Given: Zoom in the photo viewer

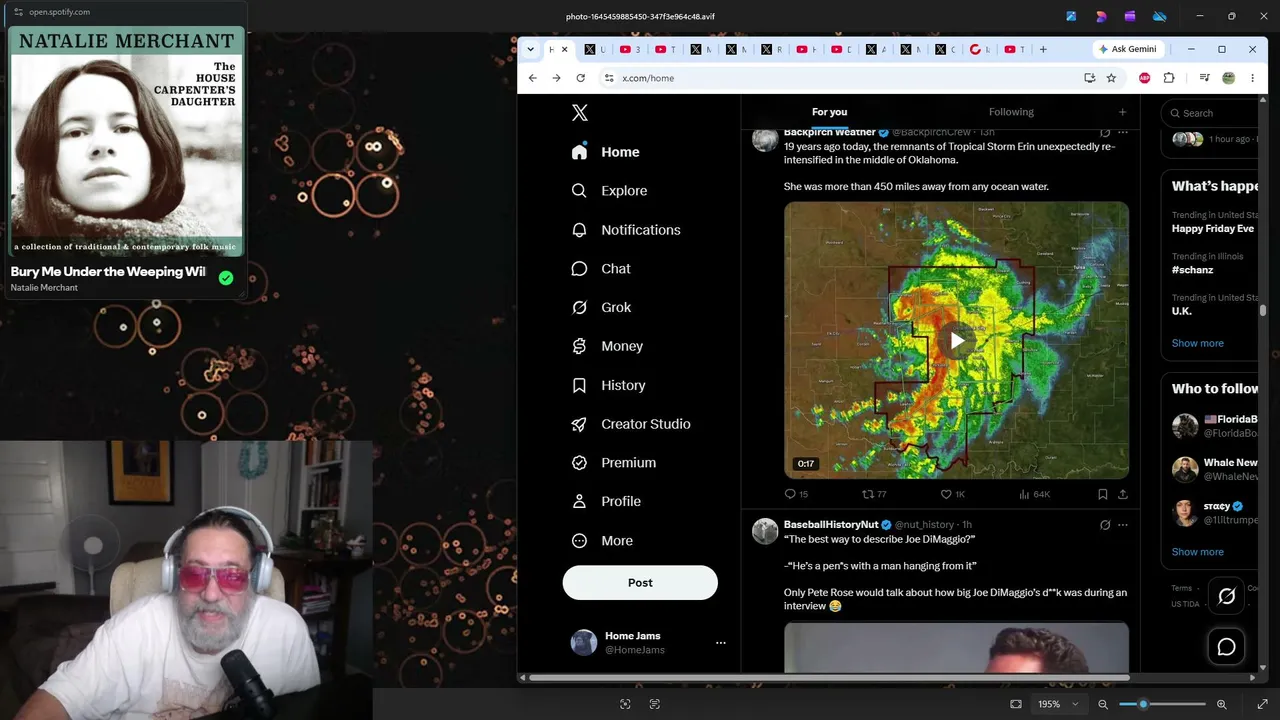Looking at the screenshot, I should click(1221, 704).
